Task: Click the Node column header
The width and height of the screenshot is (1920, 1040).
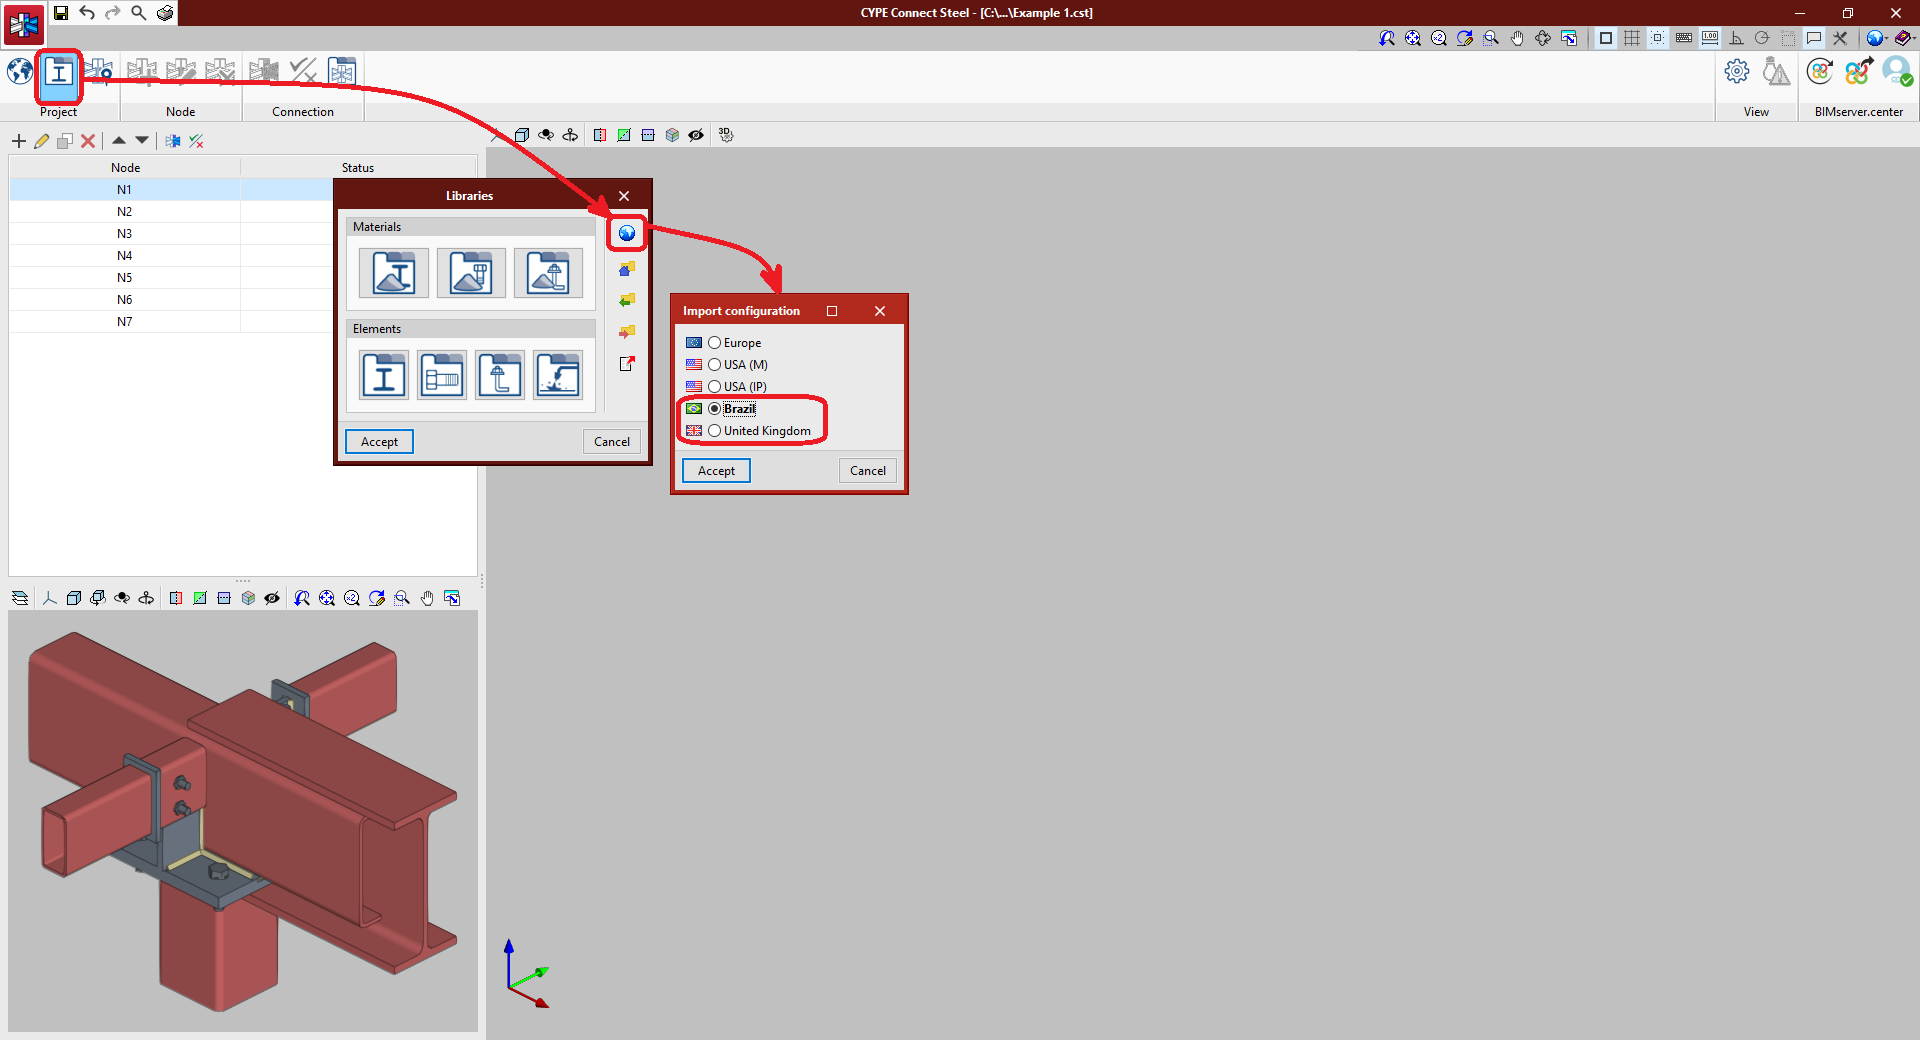Action: point(125,168)
